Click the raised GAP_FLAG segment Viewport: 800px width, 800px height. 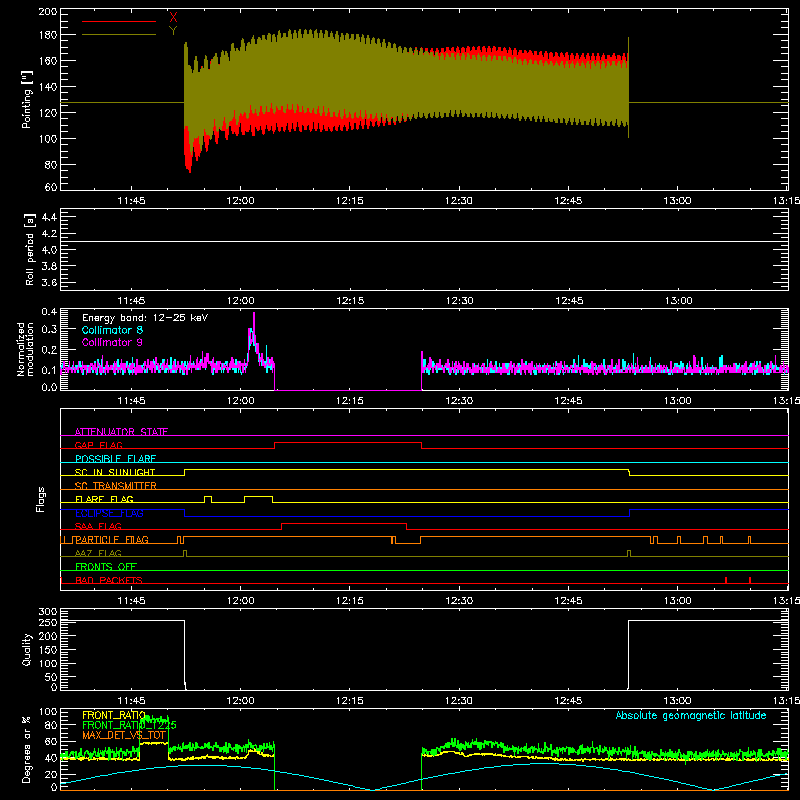[348, 443]
